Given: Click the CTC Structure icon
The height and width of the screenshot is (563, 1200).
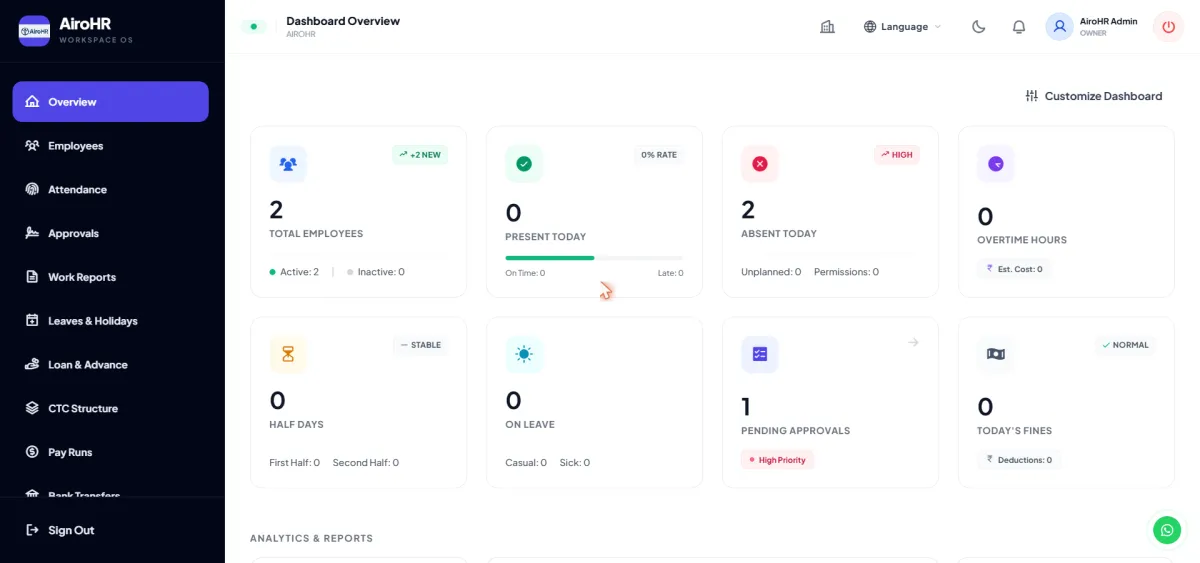Looking at the screenshot, I should (31, 408).
